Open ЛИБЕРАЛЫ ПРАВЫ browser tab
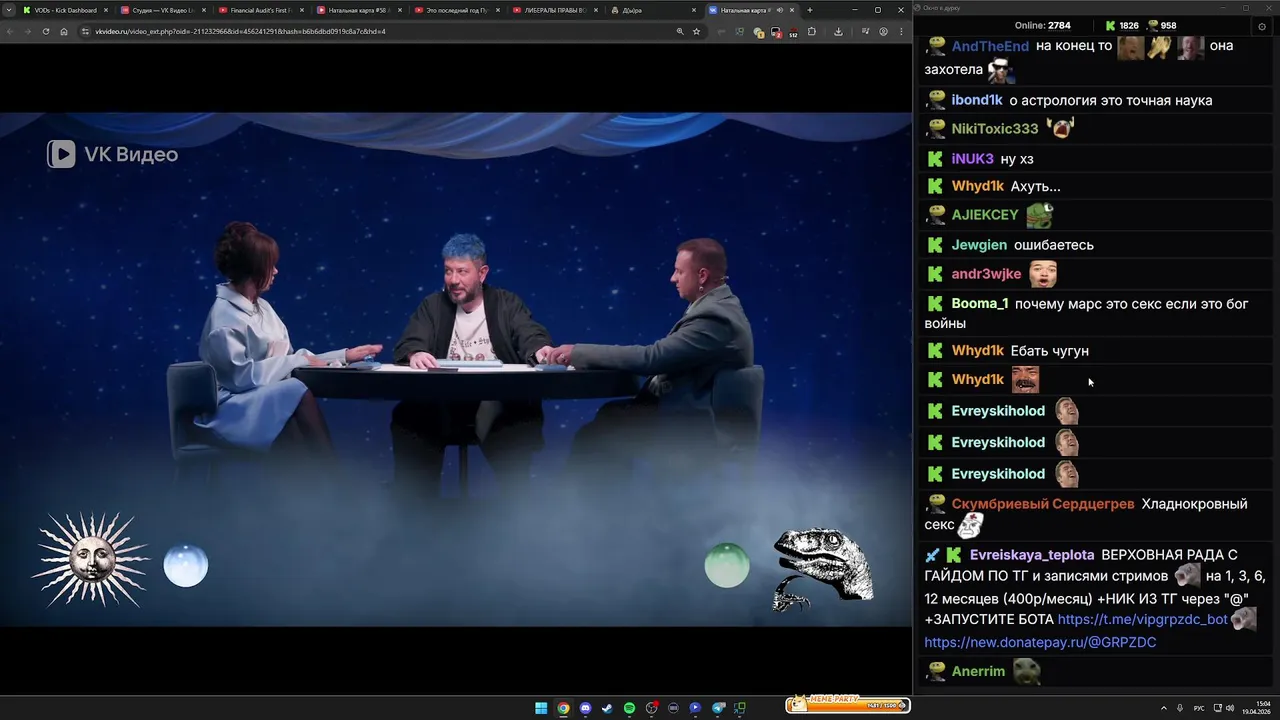Screen dimensions: 1280x720 [x=554, y=10]
